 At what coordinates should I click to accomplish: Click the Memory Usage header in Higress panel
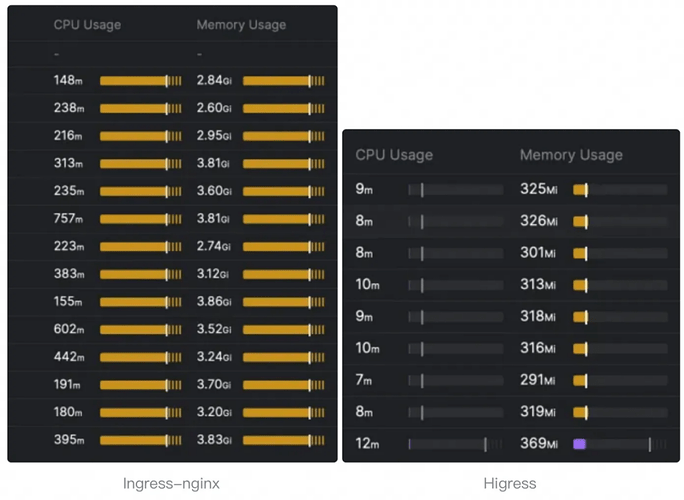click(571, 155)
